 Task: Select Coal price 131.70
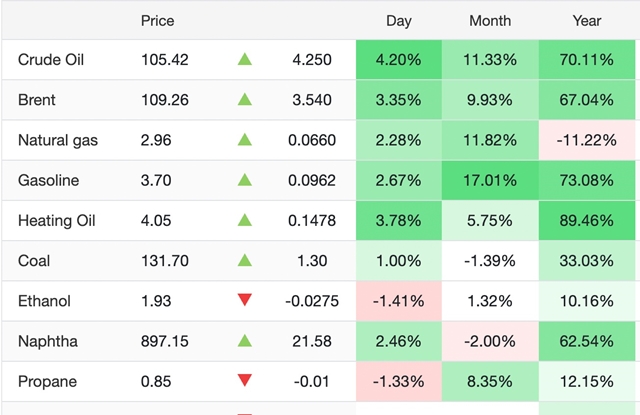click(x=164, y=261)
